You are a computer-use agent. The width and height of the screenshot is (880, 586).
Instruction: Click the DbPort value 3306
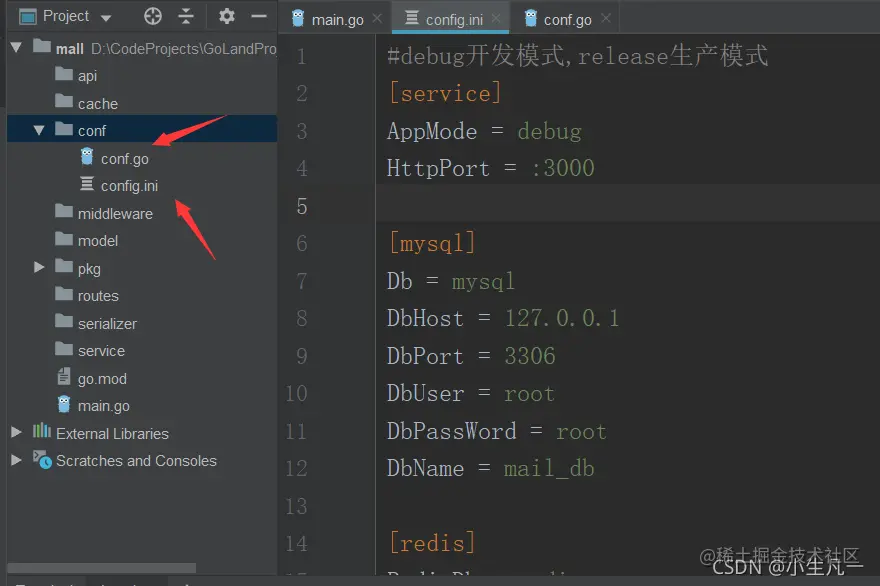[x=530, y=356]
